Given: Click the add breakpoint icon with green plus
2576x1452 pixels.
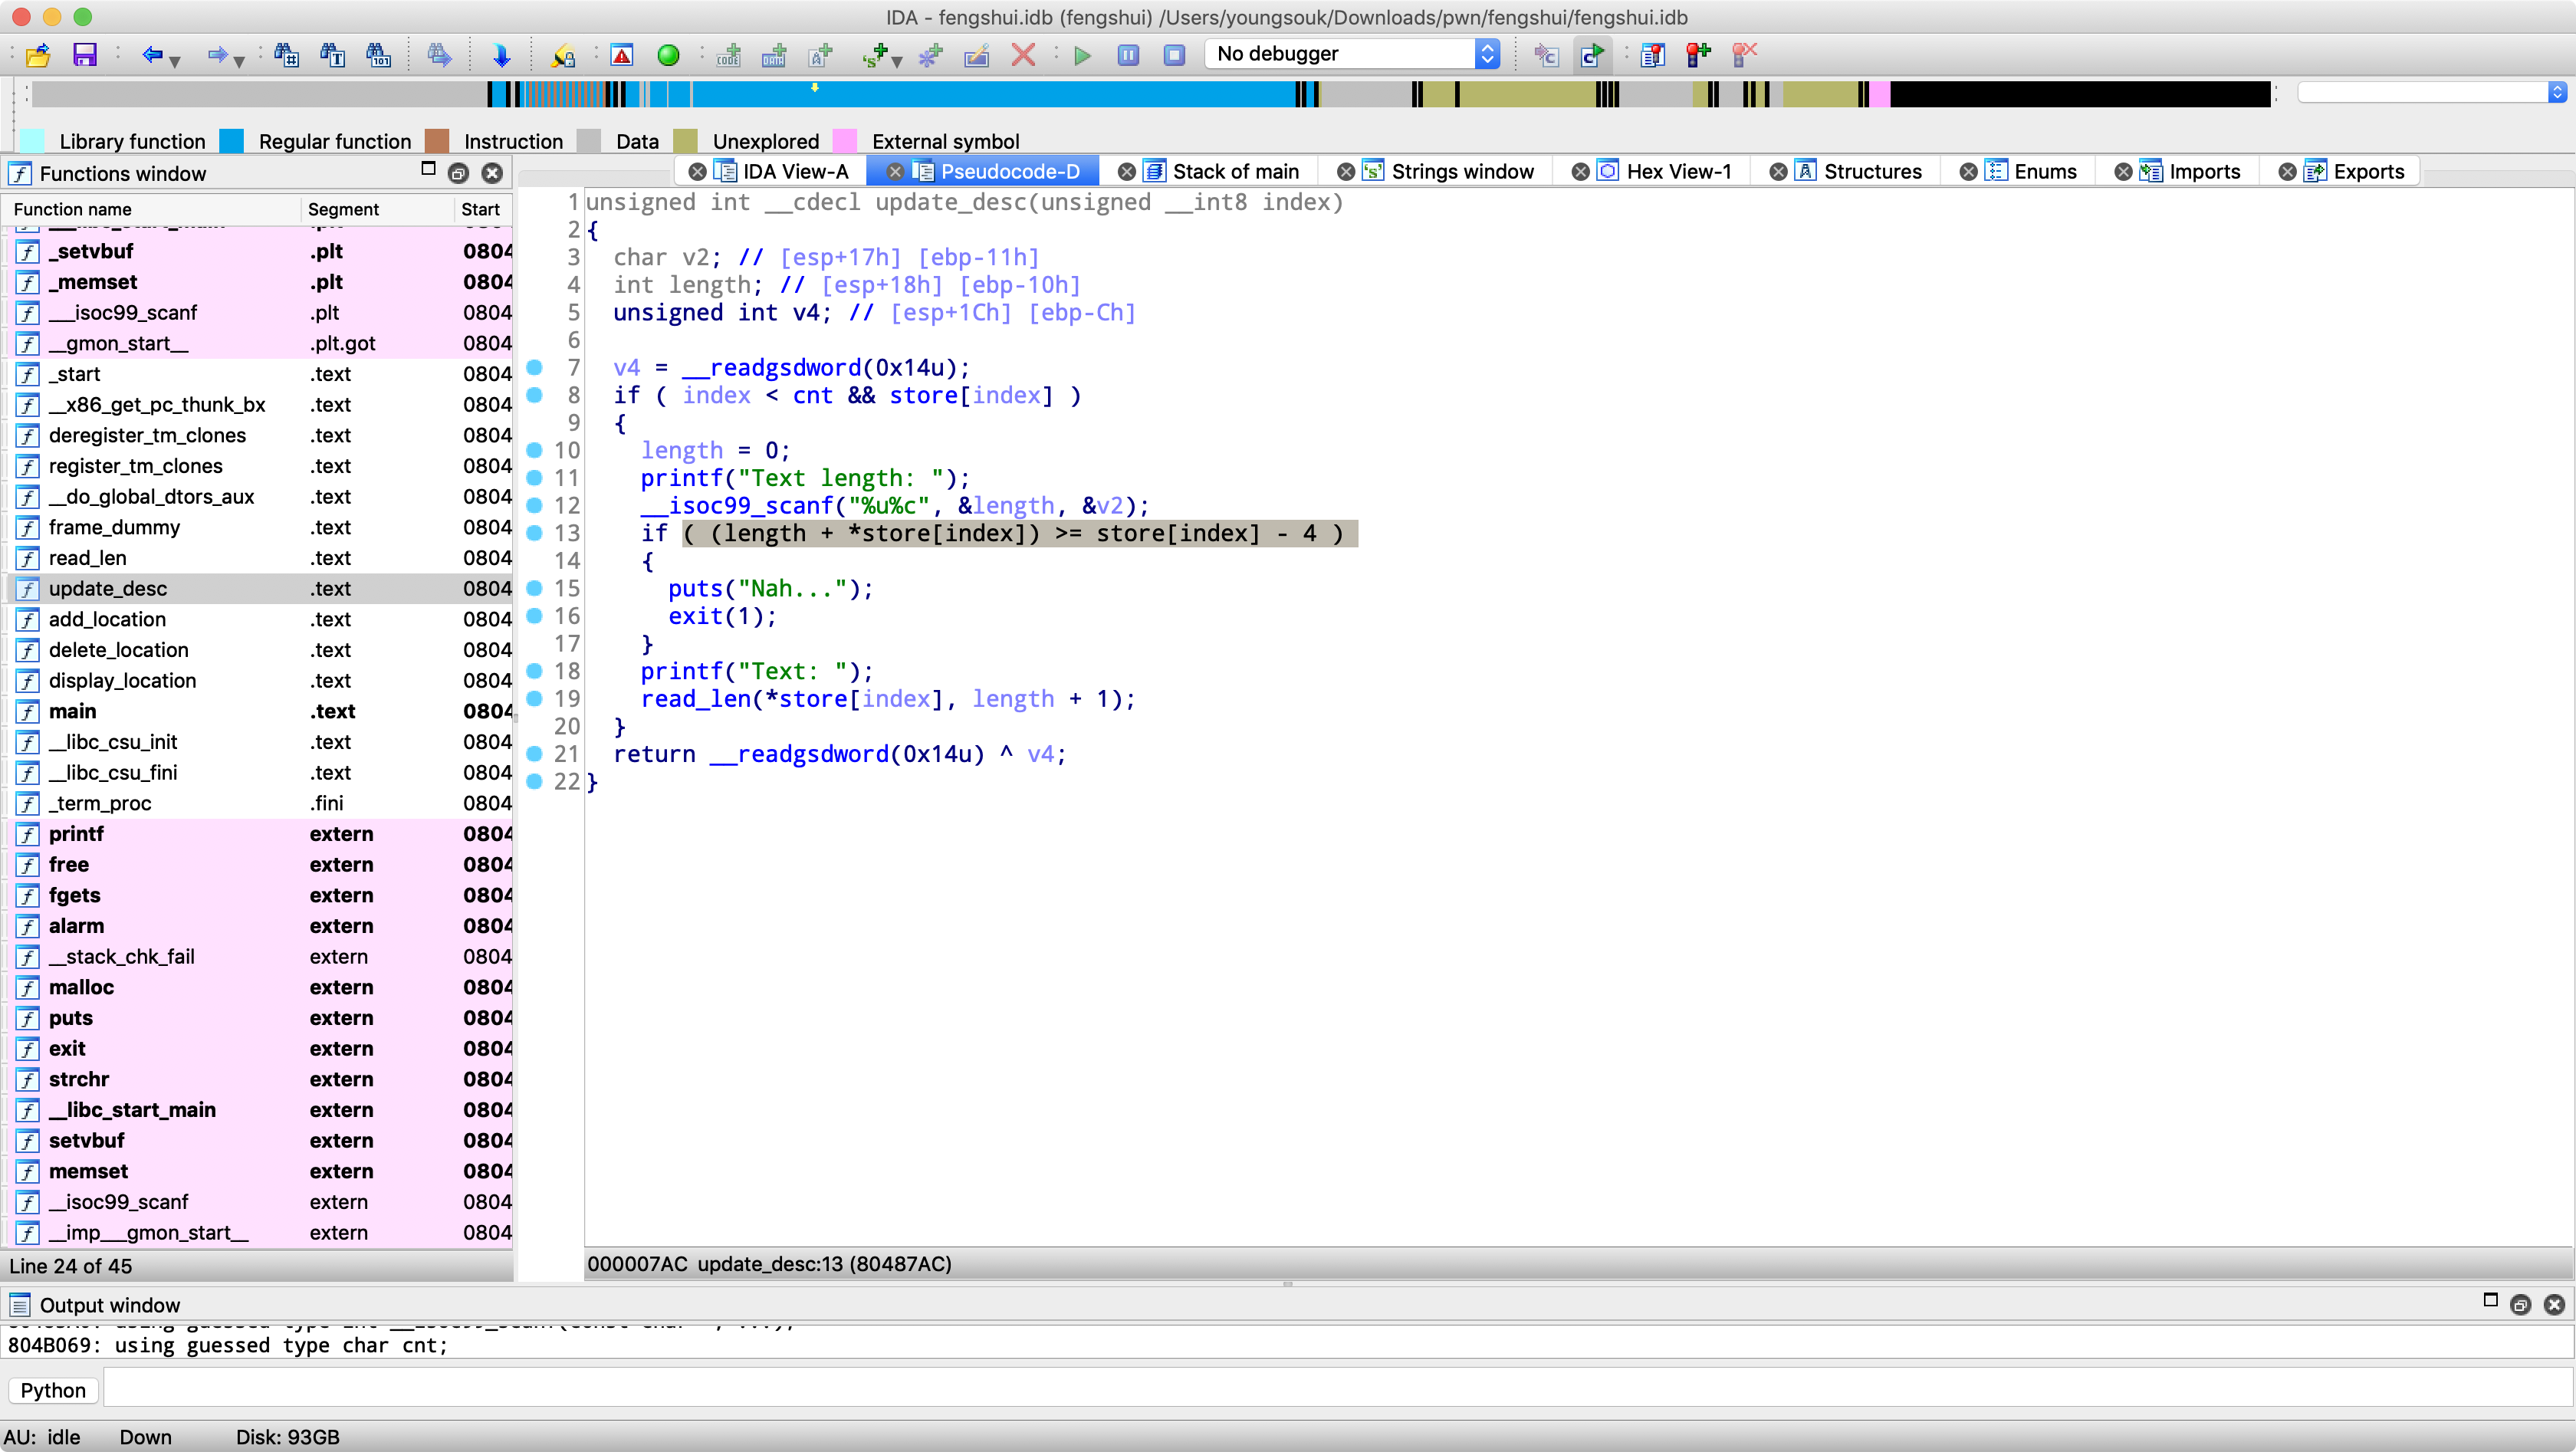Looking at the screenshot, I should click(1697, 54).
